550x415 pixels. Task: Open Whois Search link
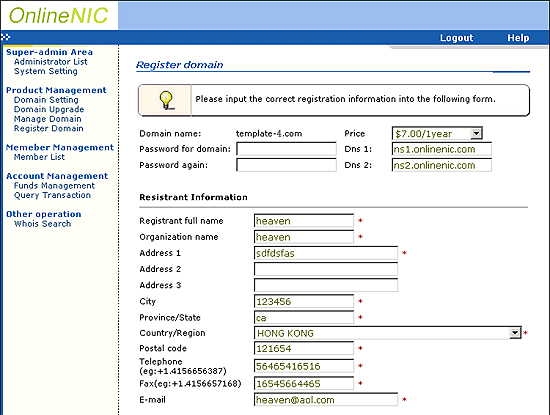(42, 224)
